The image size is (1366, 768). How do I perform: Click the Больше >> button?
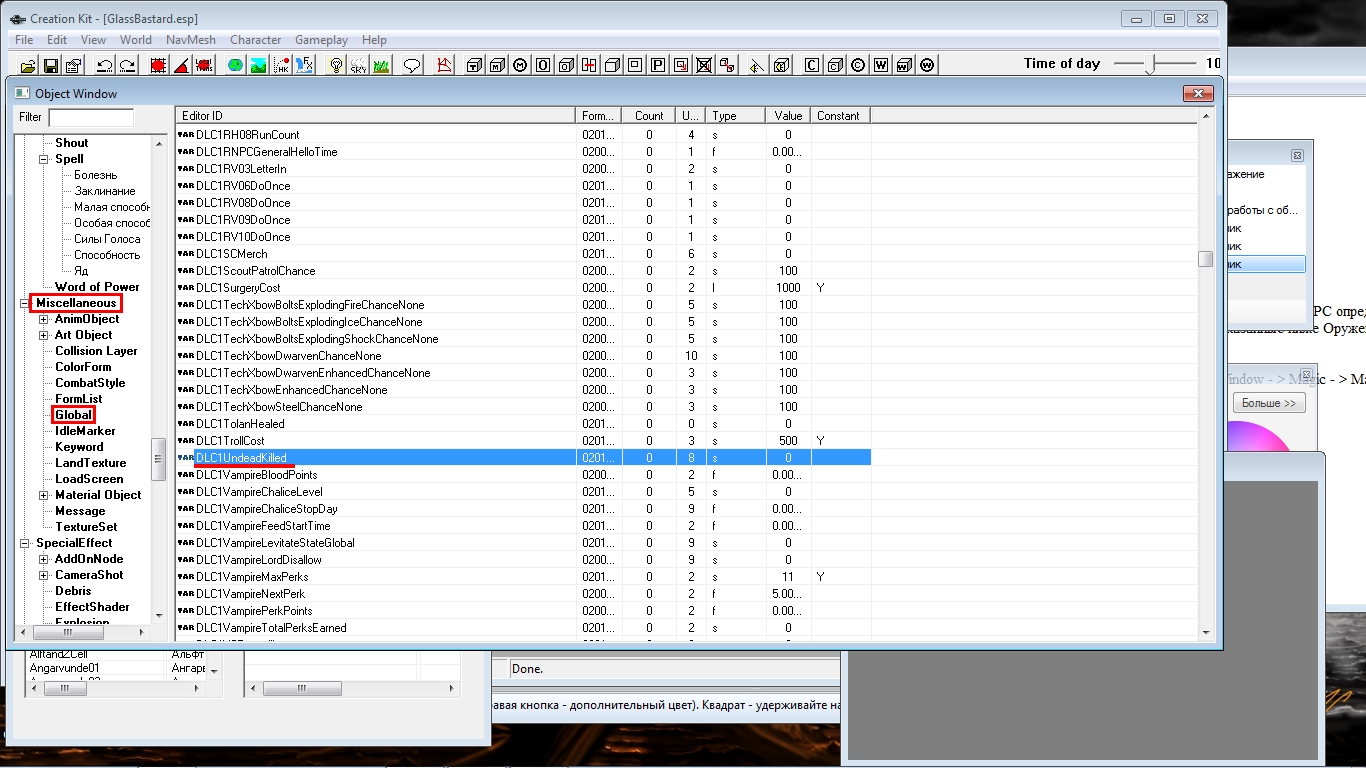(1268, 403)
